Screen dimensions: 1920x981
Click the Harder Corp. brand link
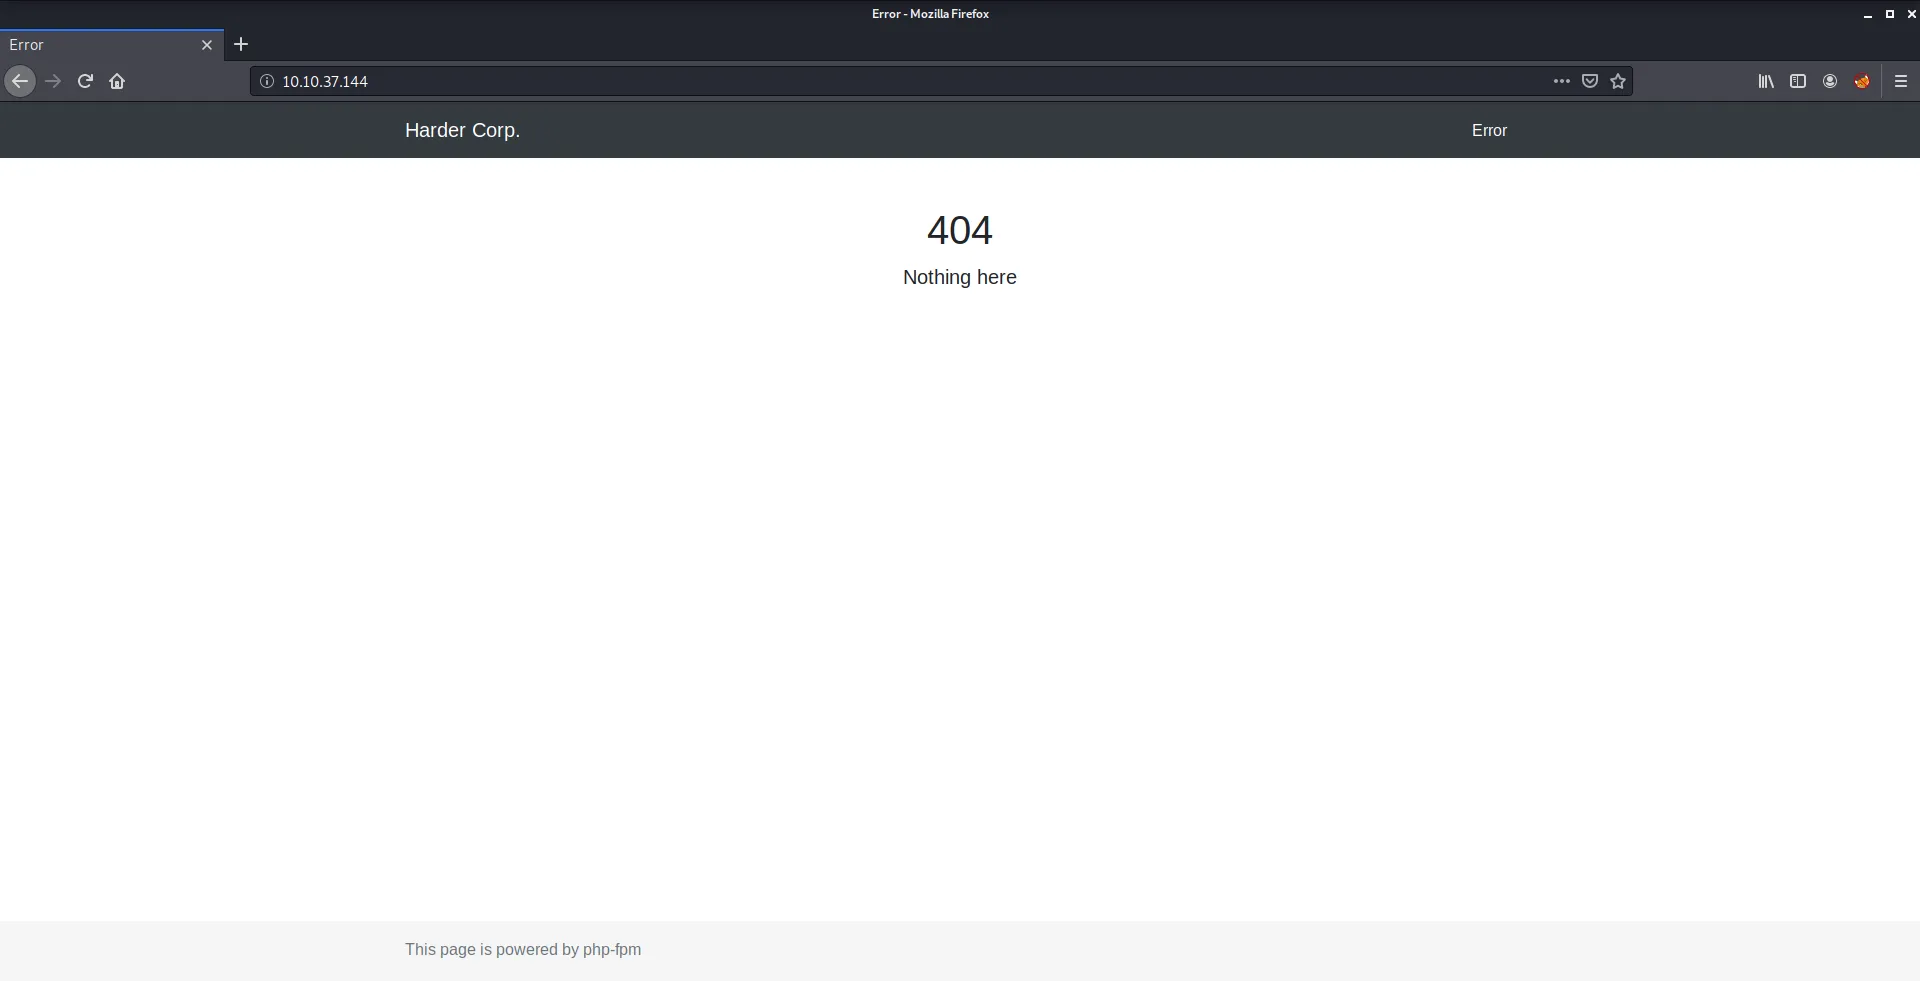[x=462, y=130]
